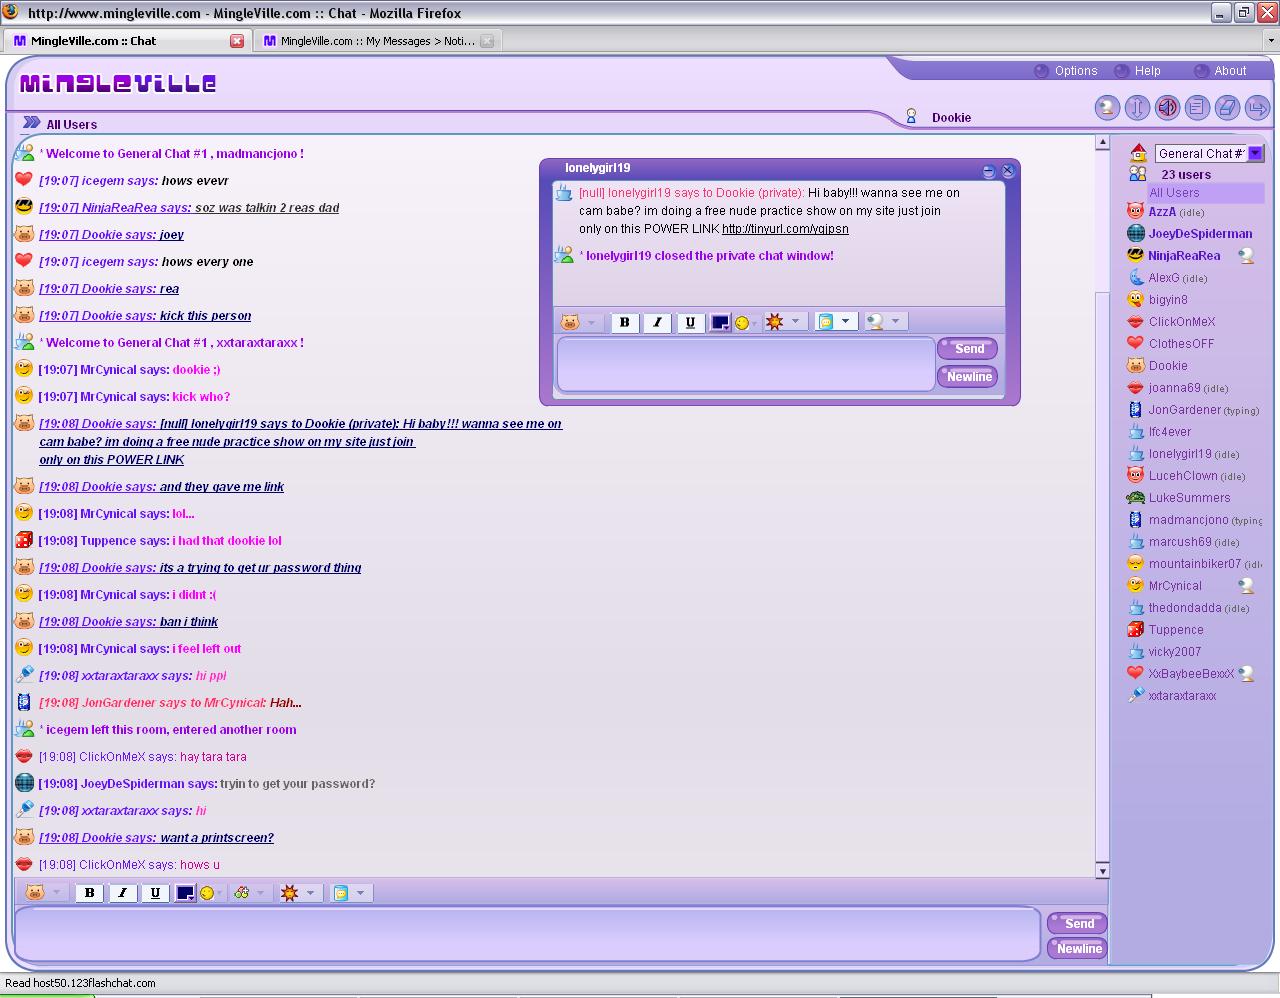Click Newline in the private chat window
The image size is (1280, 998).
[x=967, y=377]
